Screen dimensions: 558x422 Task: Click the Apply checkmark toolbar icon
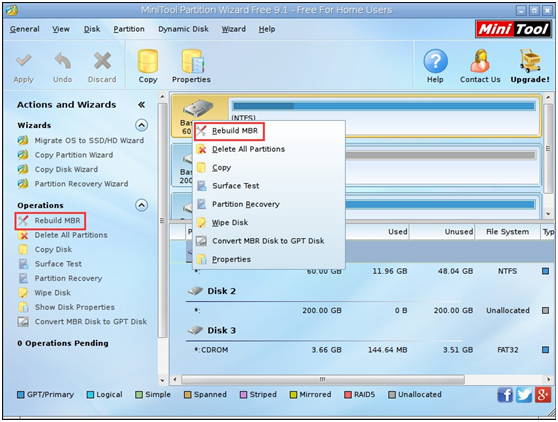pos(23,61)
